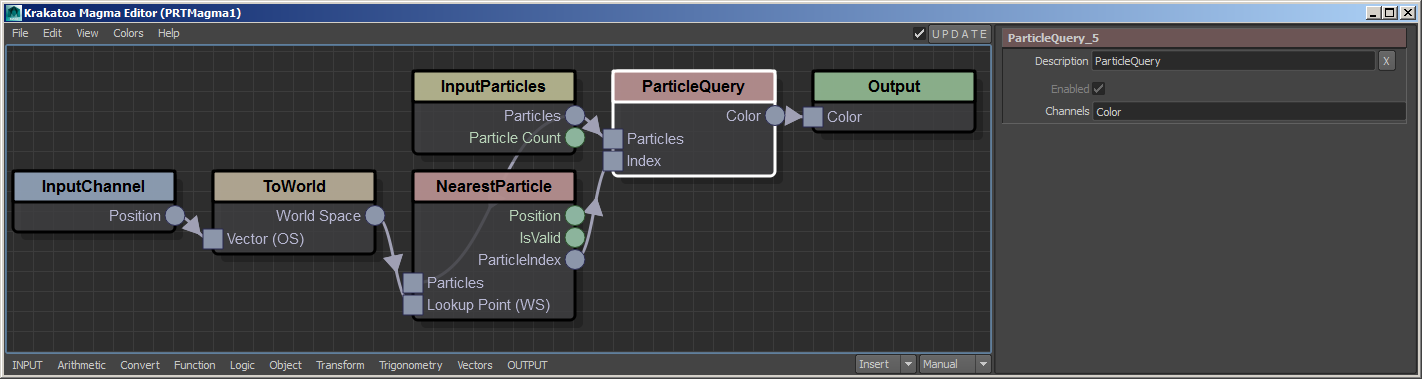Click the World Space output socket on ToWorld
The image size is (1422, 379).
[374, 216]
